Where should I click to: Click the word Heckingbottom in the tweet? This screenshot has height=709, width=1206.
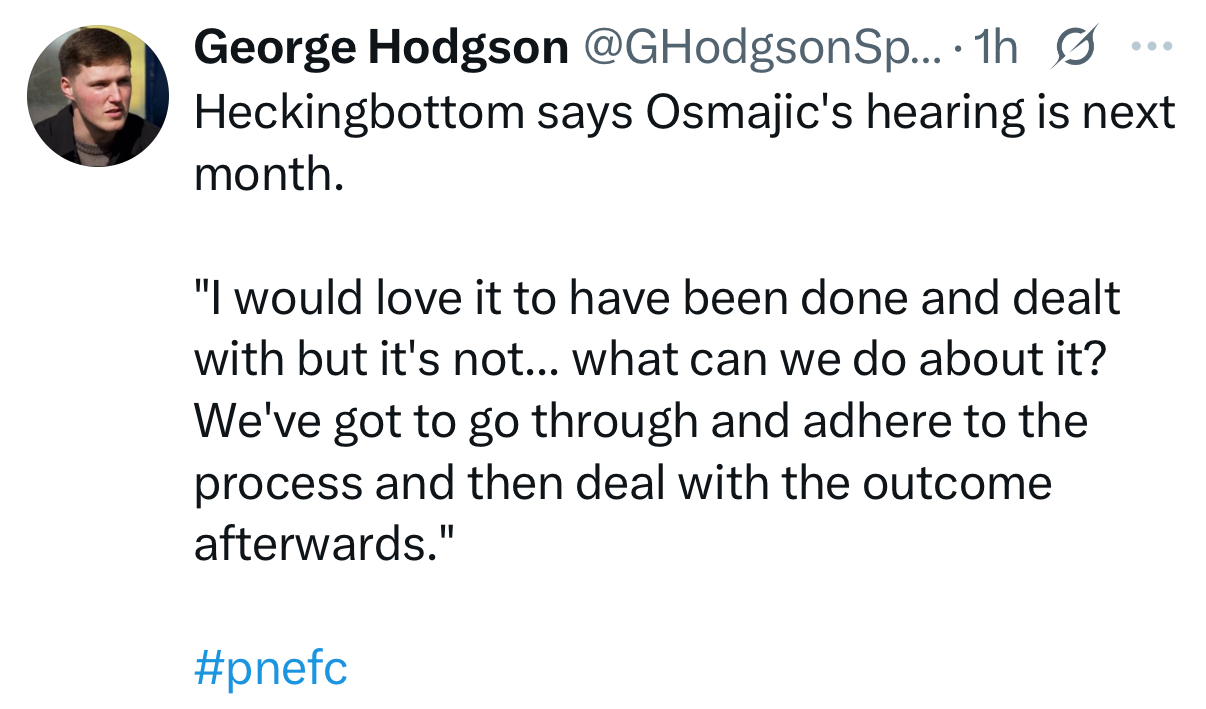pos(358,113)
